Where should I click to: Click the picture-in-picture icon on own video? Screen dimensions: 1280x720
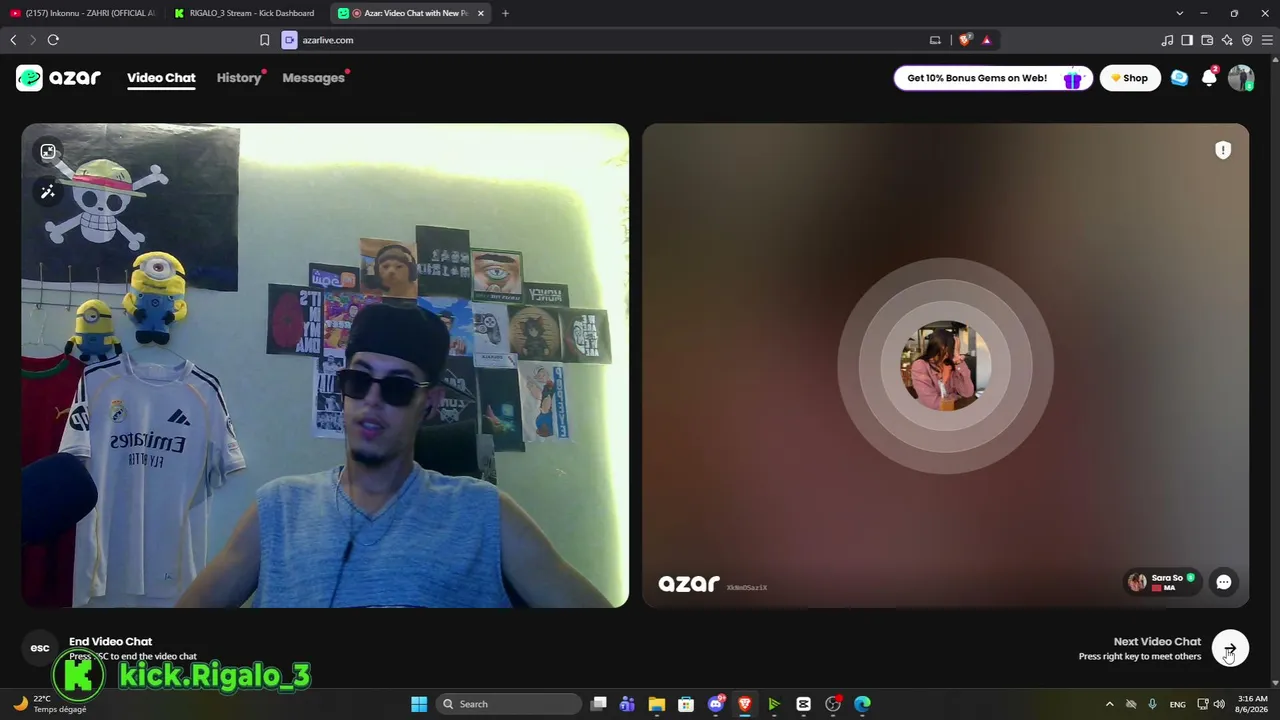48,152
